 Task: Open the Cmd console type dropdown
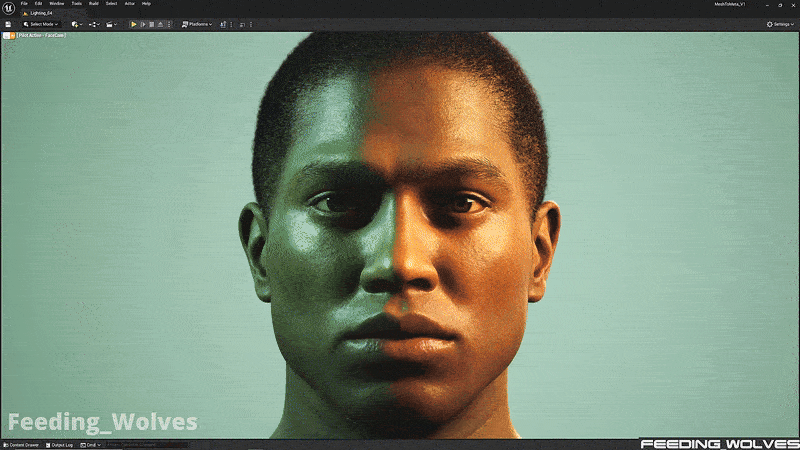[90, 445]
